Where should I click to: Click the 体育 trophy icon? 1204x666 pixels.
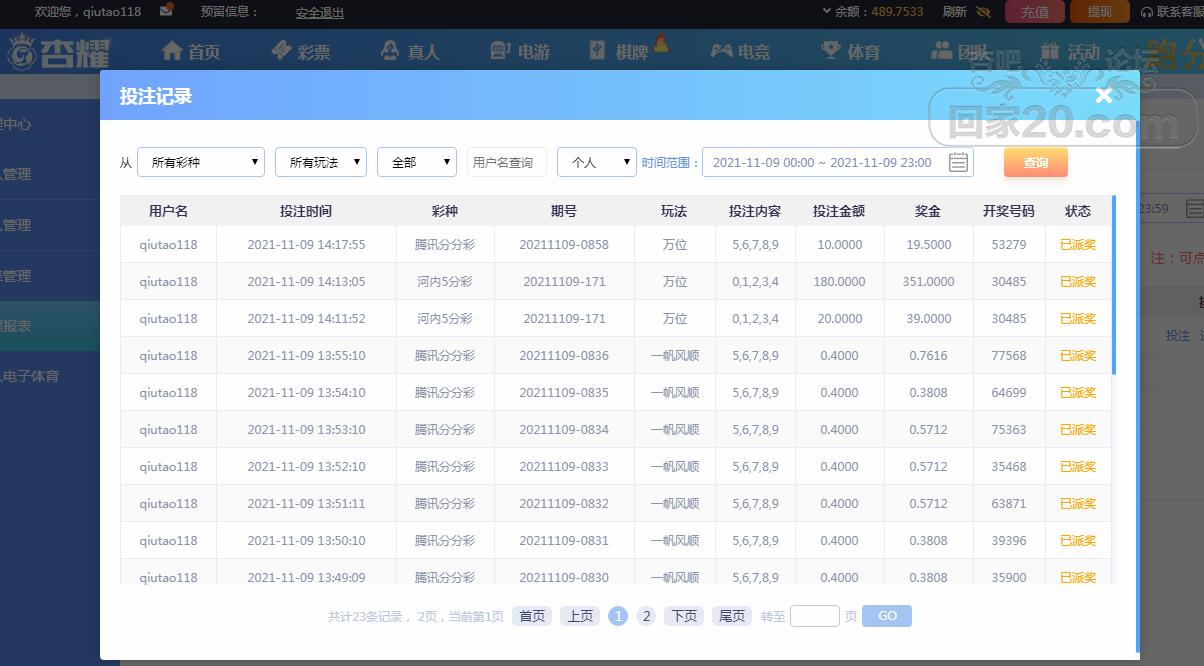[830, 51]
